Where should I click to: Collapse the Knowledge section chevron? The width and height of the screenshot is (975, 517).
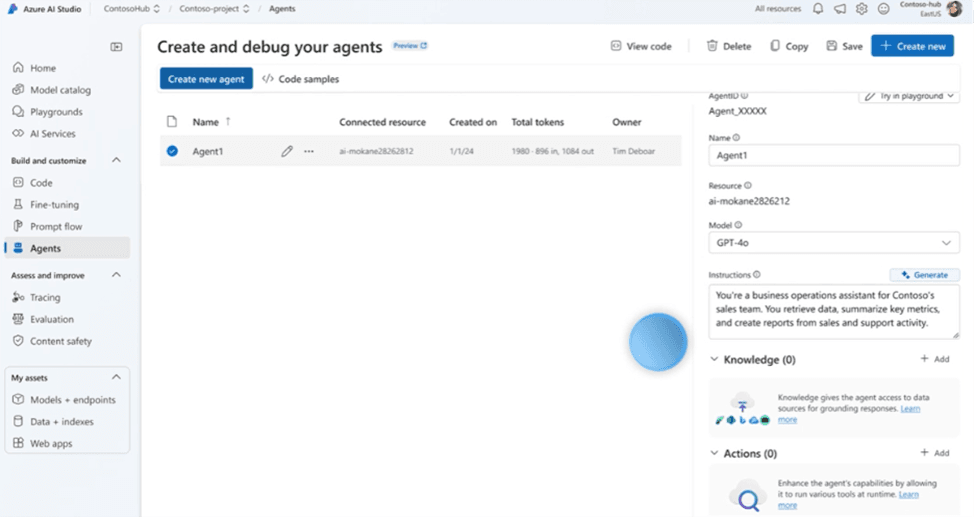tap(714, 359)
